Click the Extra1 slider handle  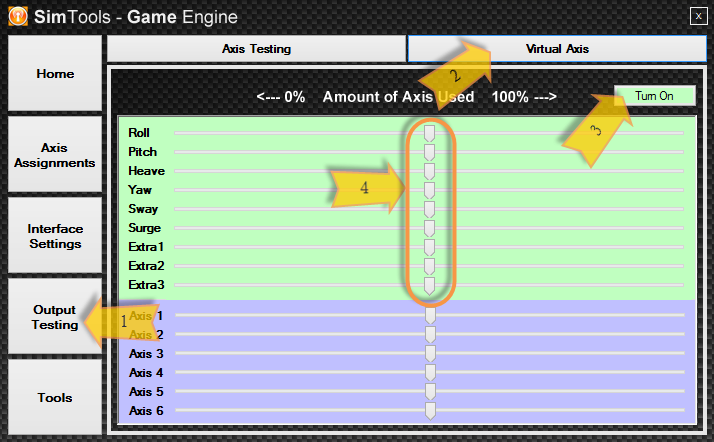point(429,248)
